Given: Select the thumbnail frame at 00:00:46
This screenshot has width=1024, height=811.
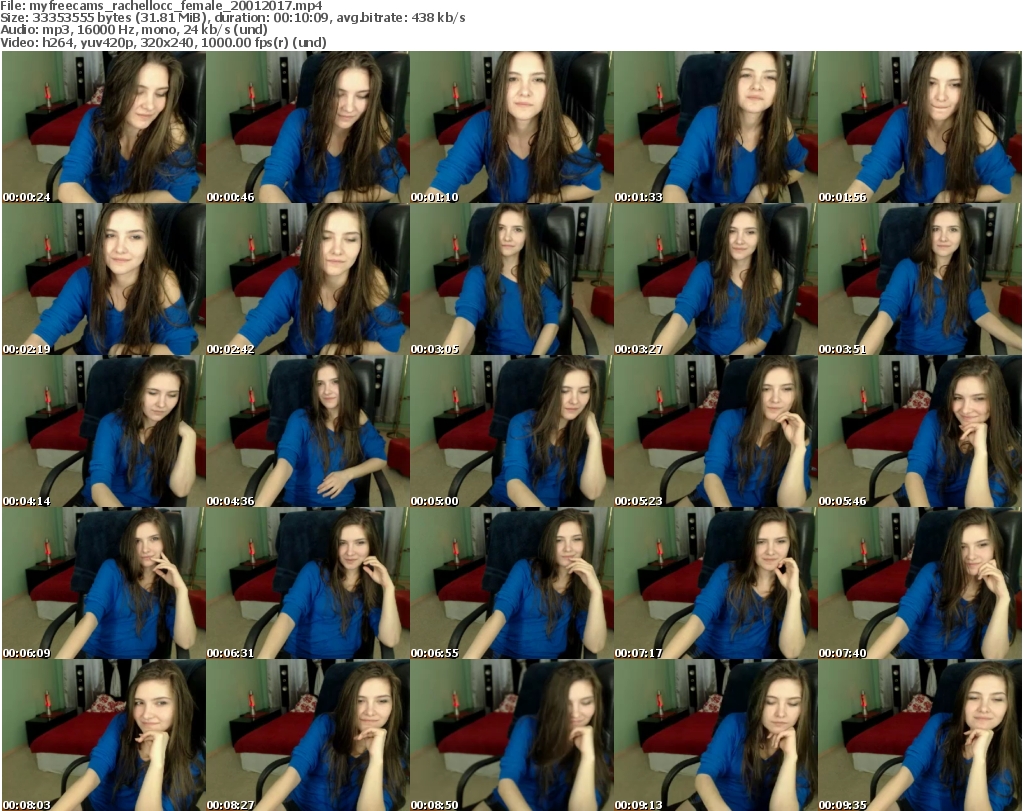Looking at the screenshot, I should 308,127.
